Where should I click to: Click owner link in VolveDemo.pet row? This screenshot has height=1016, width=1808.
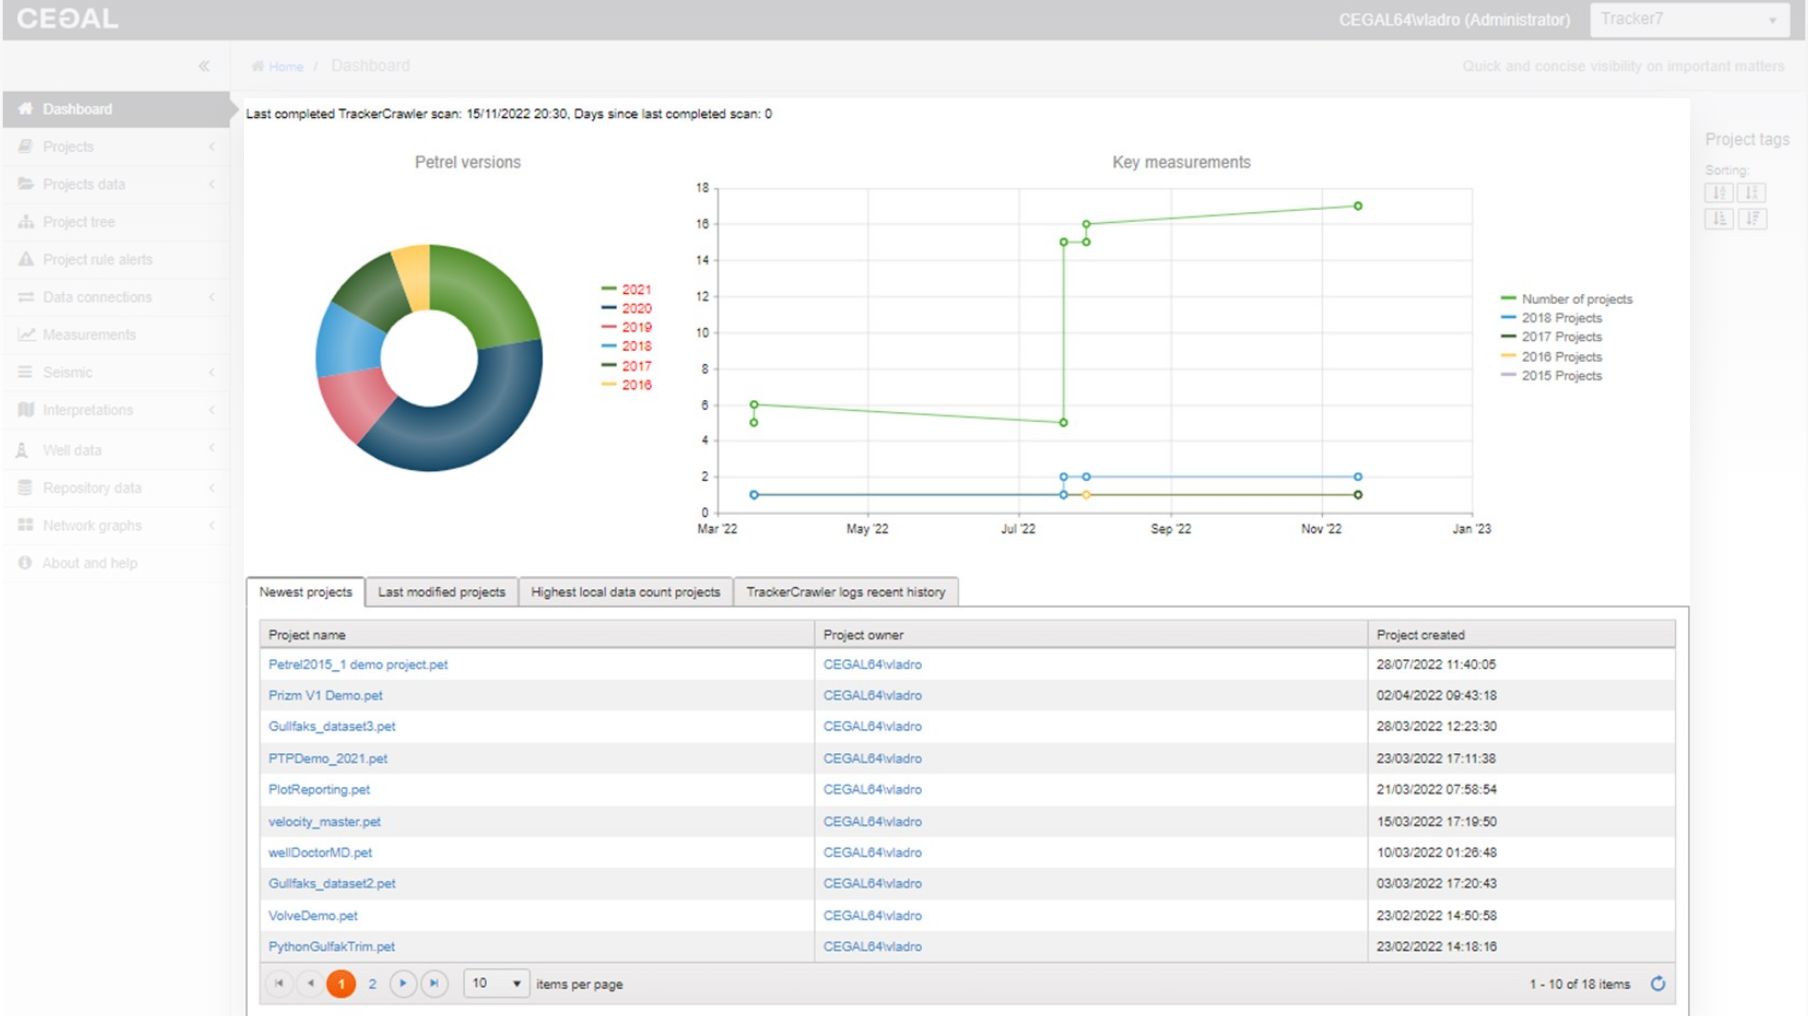[872, 915]
